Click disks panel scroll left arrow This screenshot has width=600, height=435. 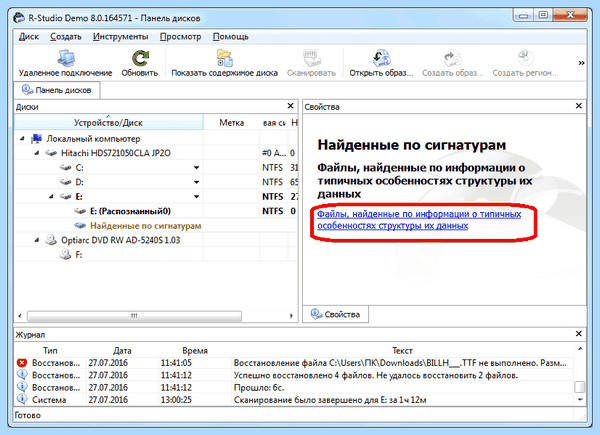click(20, 316)
